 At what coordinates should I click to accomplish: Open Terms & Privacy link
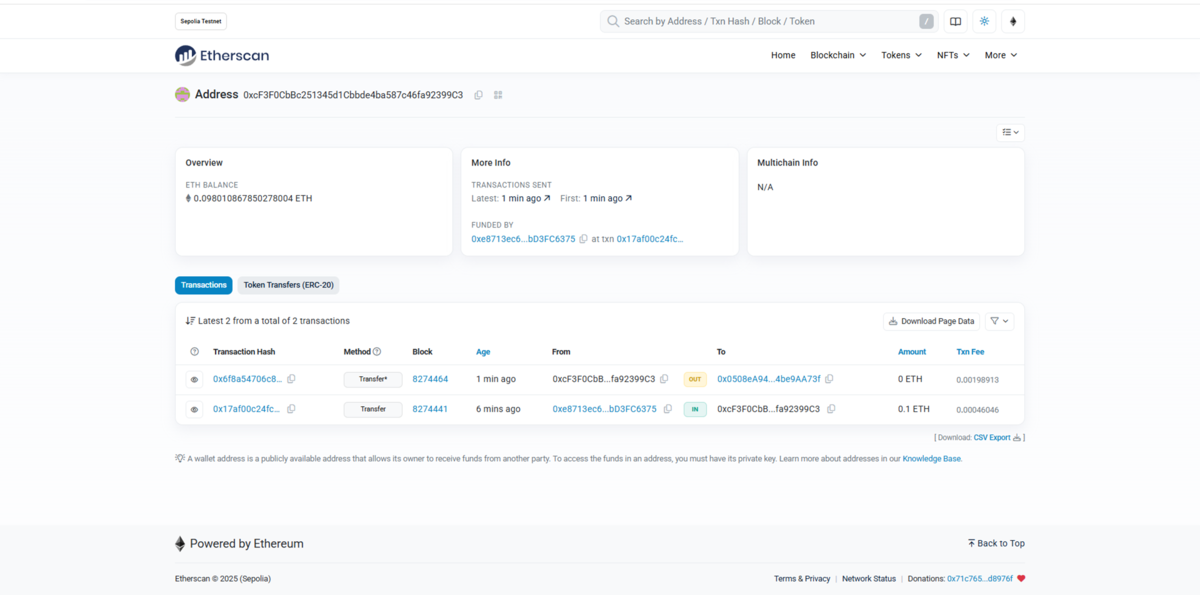[x=802, y=579]
